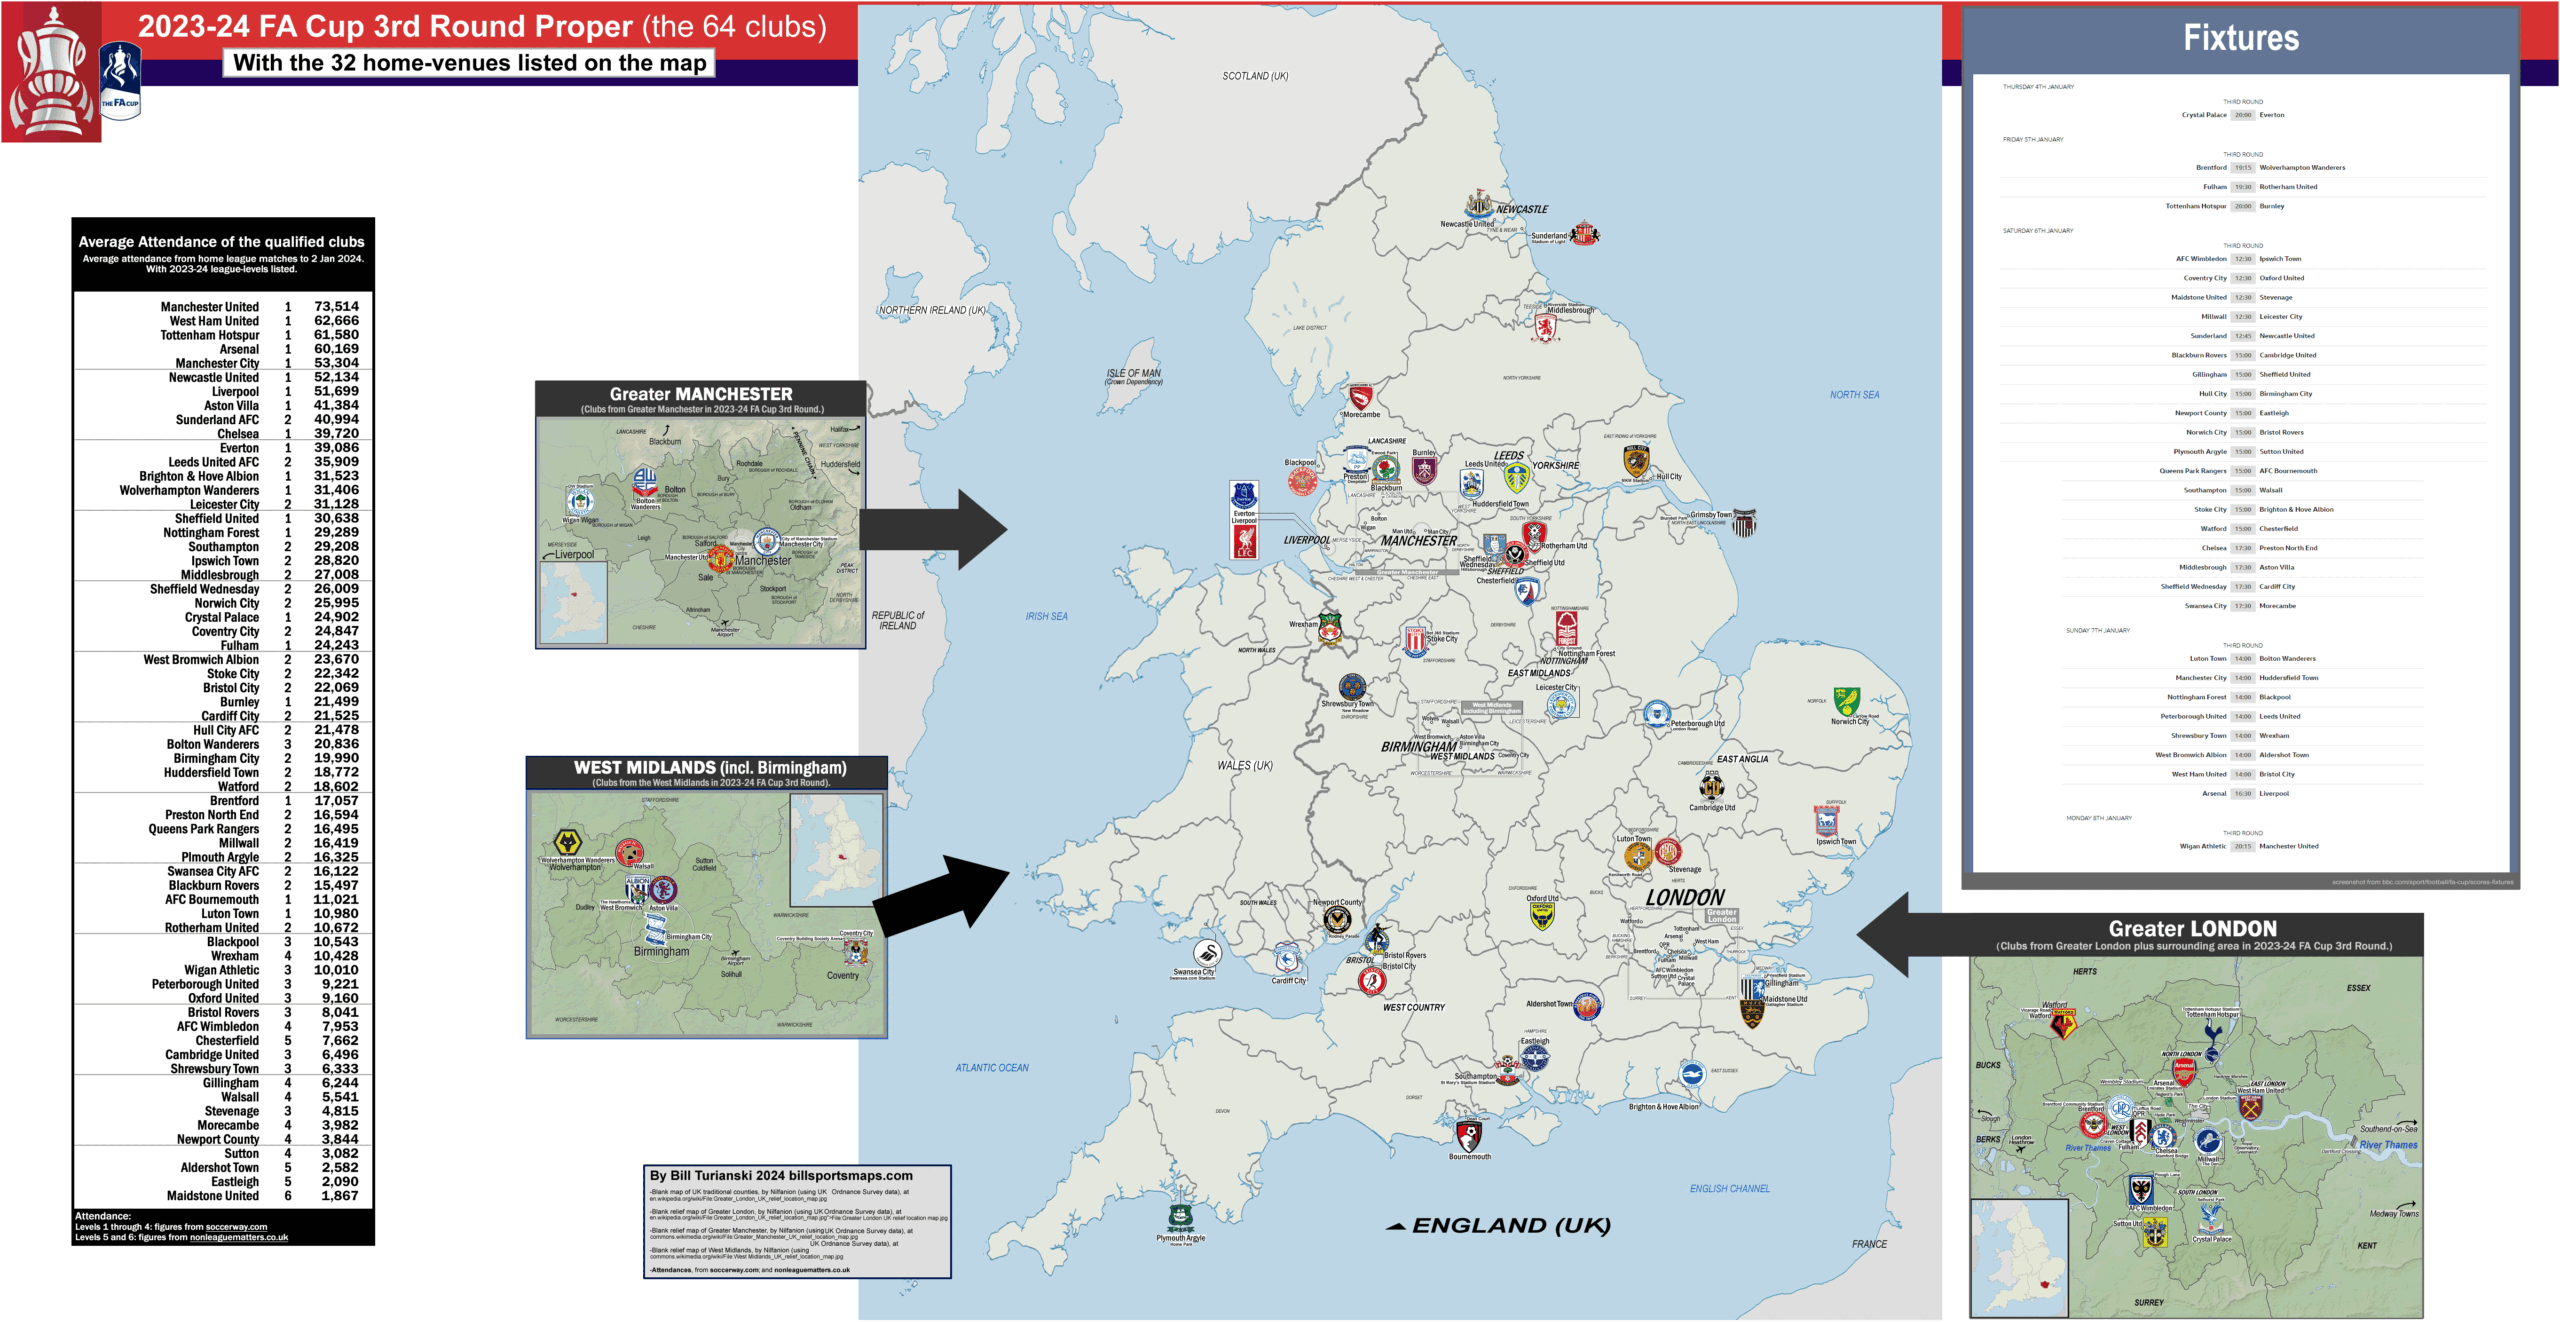Click Wolverhampton Wanderers crest in West Midlands inset
2560x1322 pixels.
568,842
